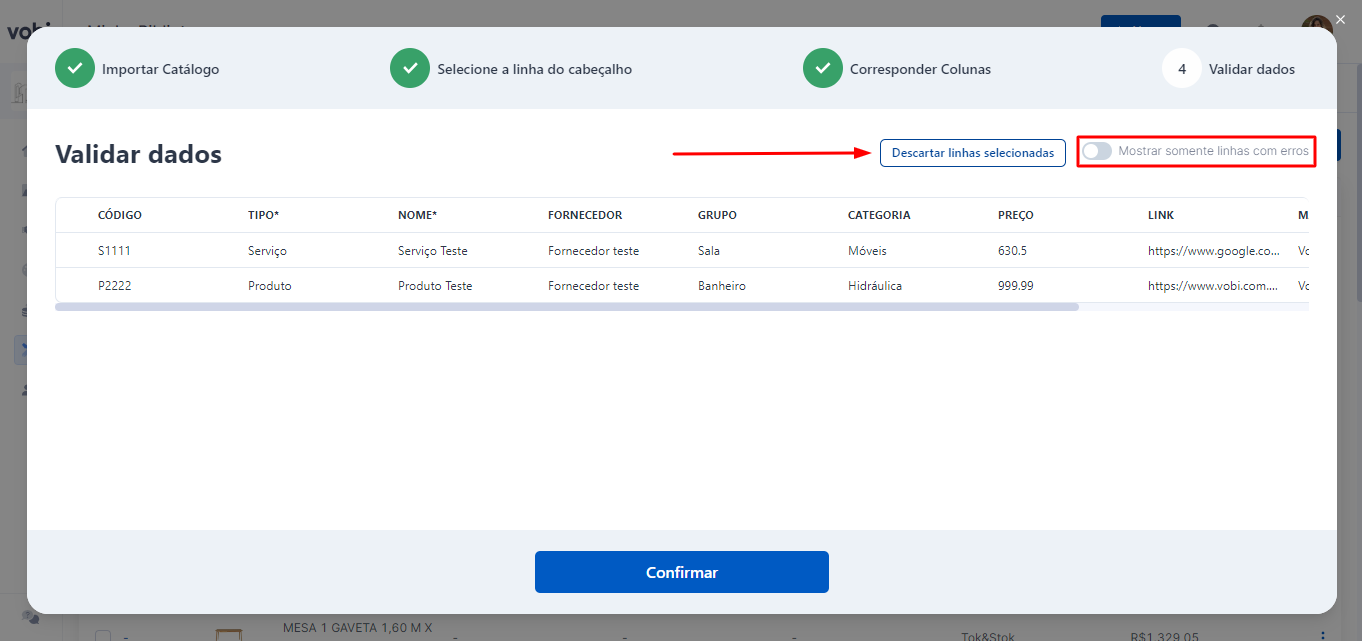Click the Serviço type cell
The height and width of the screenshot is (641, 1362).
pos(267,251)
